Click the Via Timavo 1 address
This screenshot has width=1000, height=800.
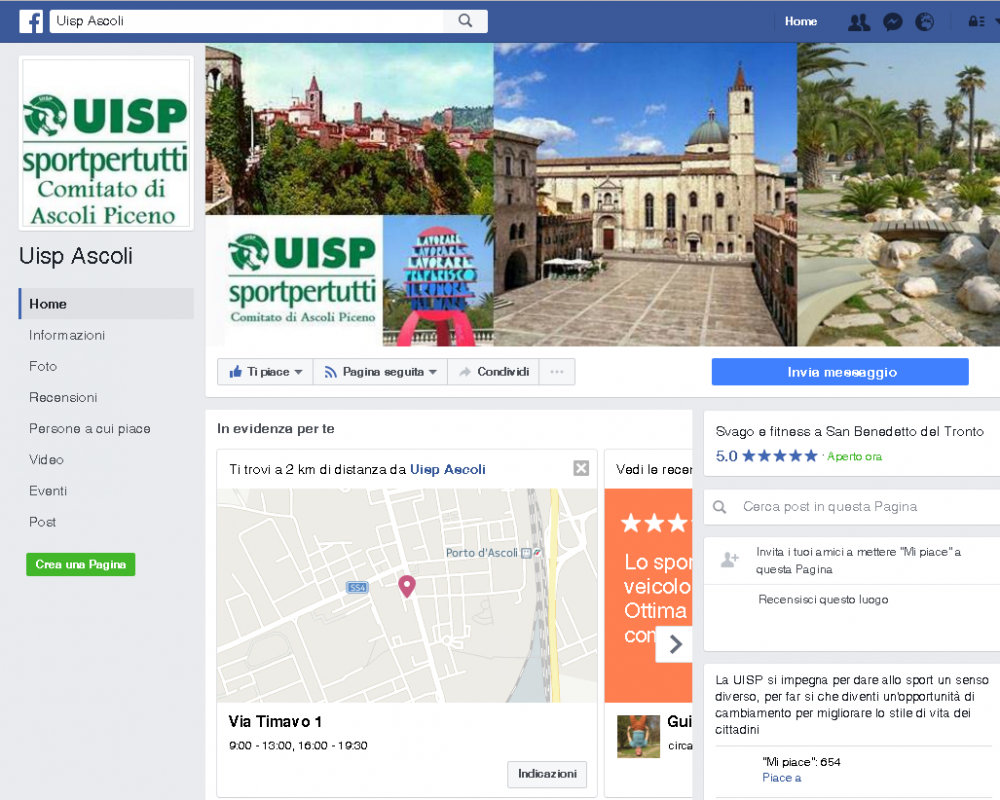(x=275, y=722)
